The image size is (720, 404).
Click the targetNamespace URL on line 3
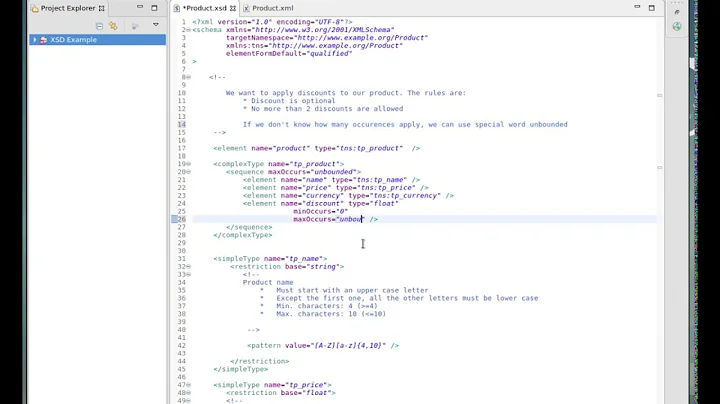point(360,38)
